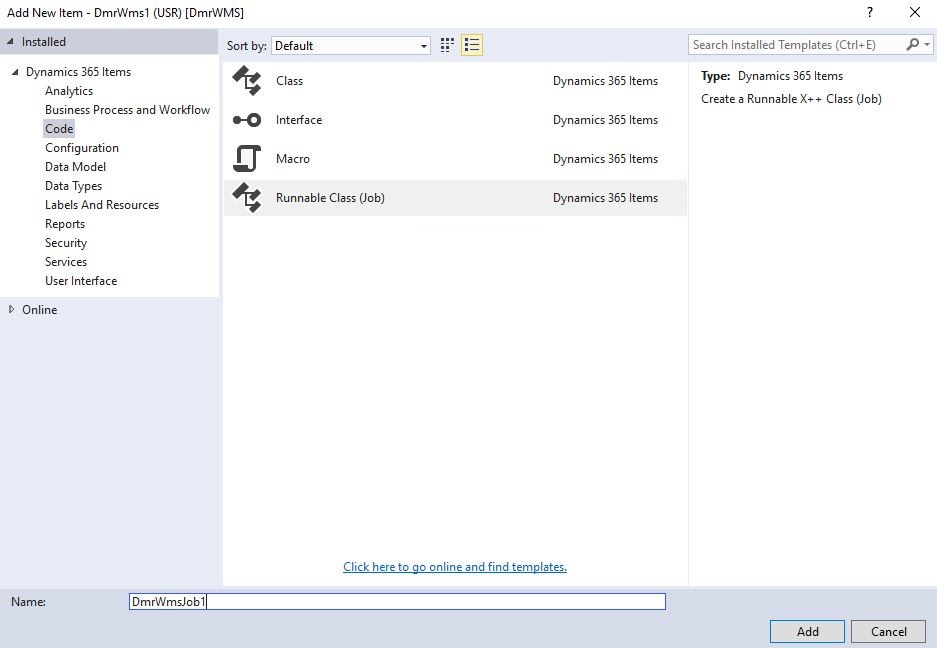Select the Class template icon
This screenshot has height=648, width=937.
point(247,81)
